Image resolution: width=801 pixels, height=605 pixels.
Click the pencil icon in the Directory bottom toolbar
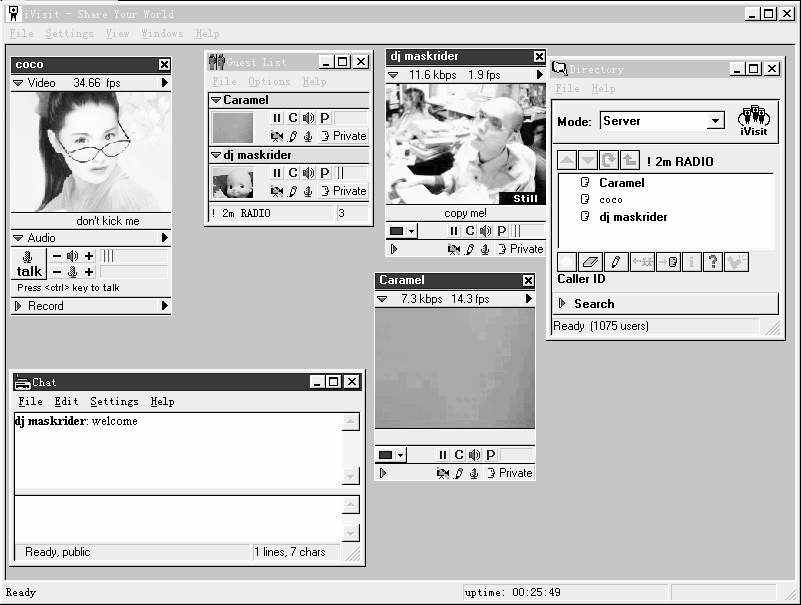[x=616, y=262]
